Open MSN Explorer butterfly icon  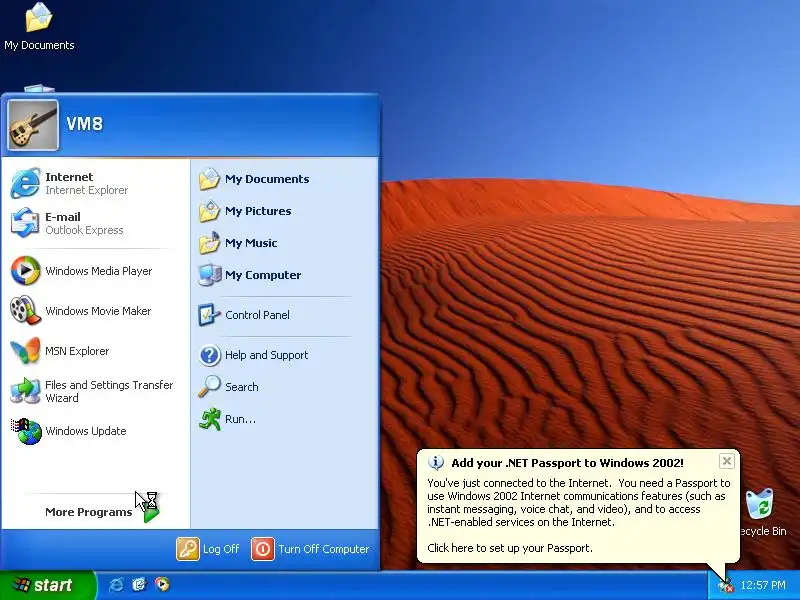[26, 351]
